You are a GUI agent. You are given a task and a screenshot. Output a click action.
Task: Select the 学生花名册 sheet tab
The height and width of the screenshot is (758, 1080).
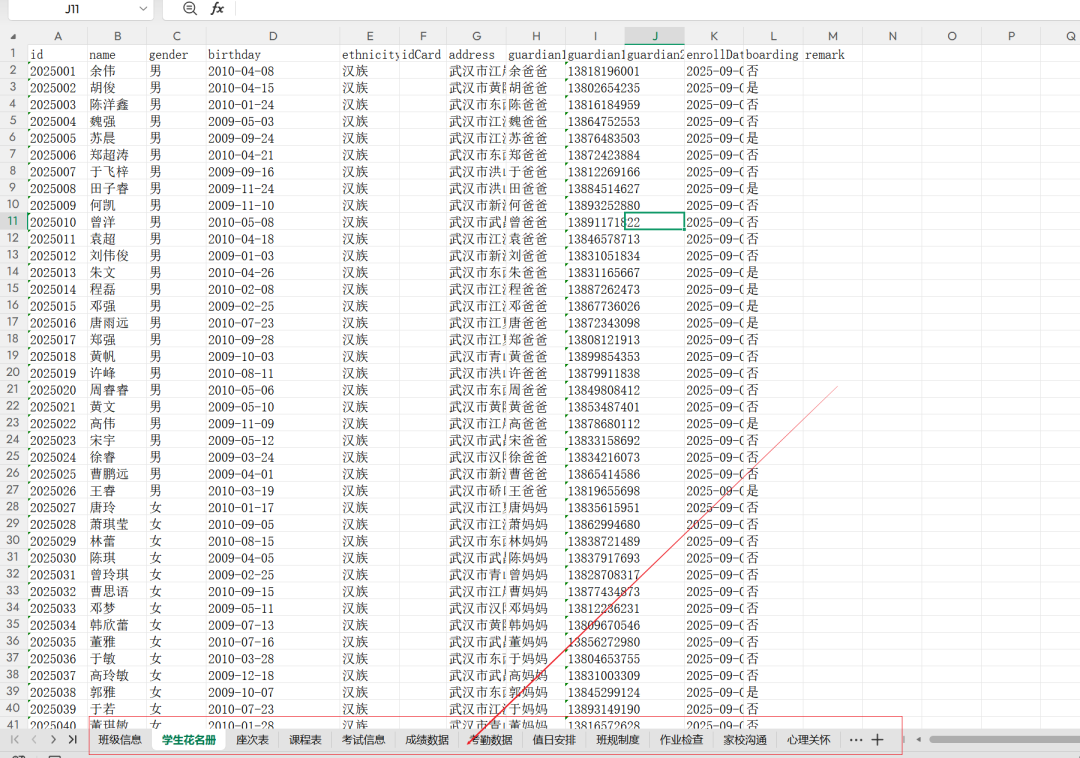coord(189,739)
